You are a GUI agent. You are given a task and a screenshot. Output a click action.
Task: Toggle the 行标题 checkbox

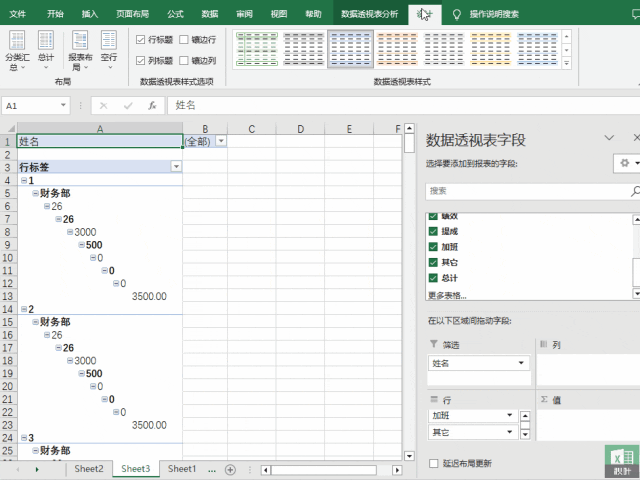point(140,40)
